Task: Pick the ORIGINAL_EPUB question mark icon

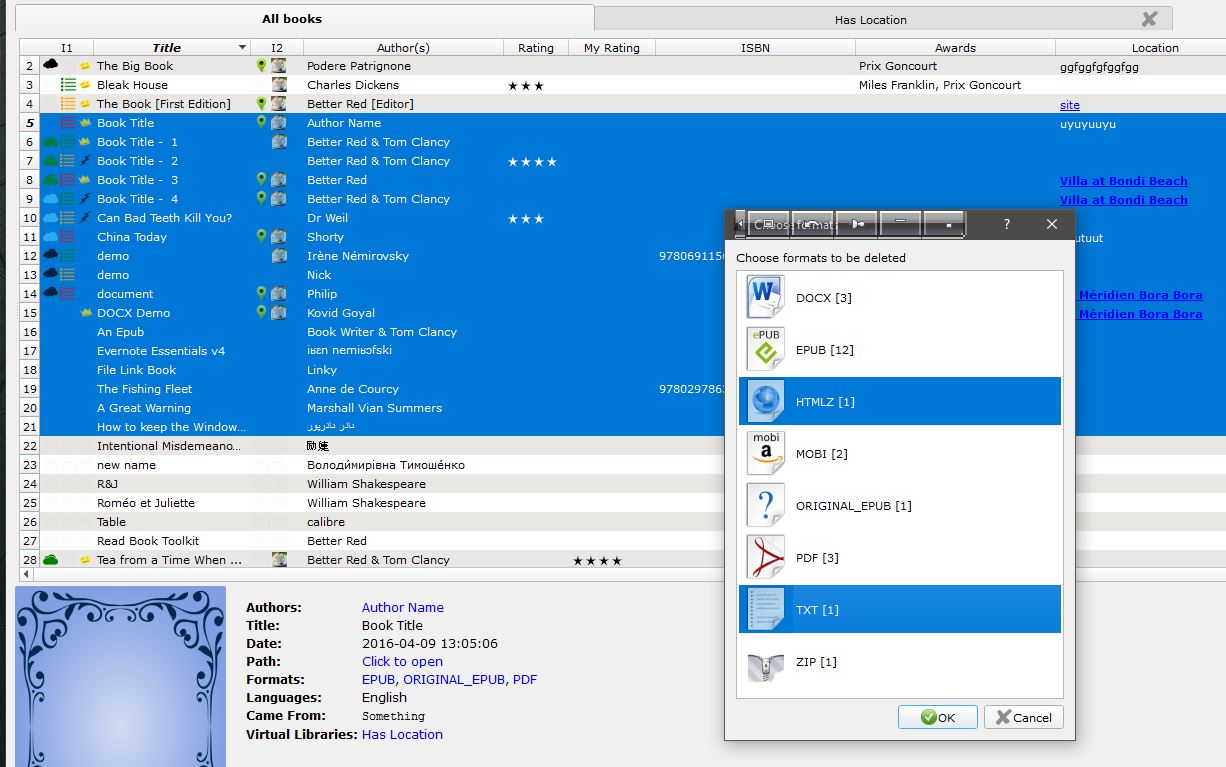Action: click(766, 505)
